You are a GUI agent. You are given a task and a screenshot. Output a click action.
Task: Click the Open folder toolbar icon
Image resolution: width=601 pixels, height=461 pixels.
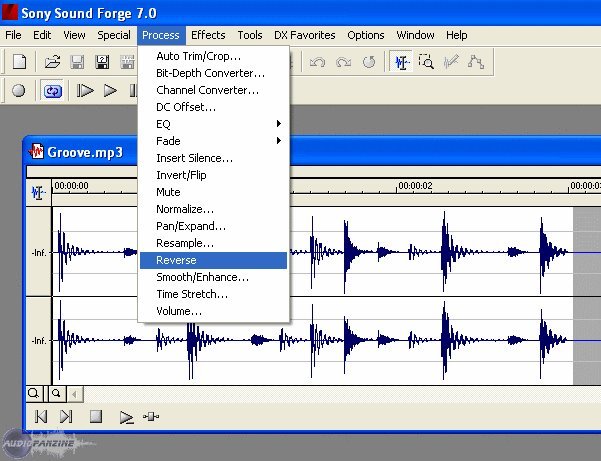click(52, 62)
